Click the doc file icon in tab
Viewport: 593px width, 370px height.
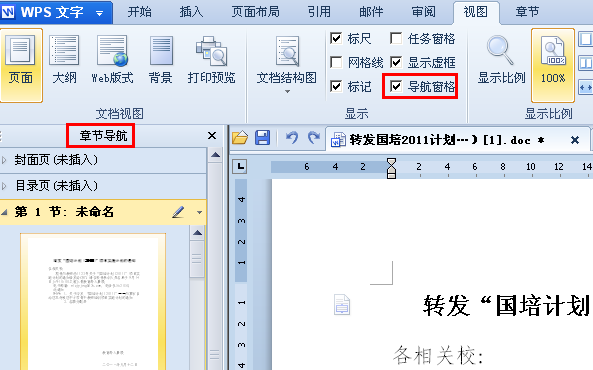(338, 140)
